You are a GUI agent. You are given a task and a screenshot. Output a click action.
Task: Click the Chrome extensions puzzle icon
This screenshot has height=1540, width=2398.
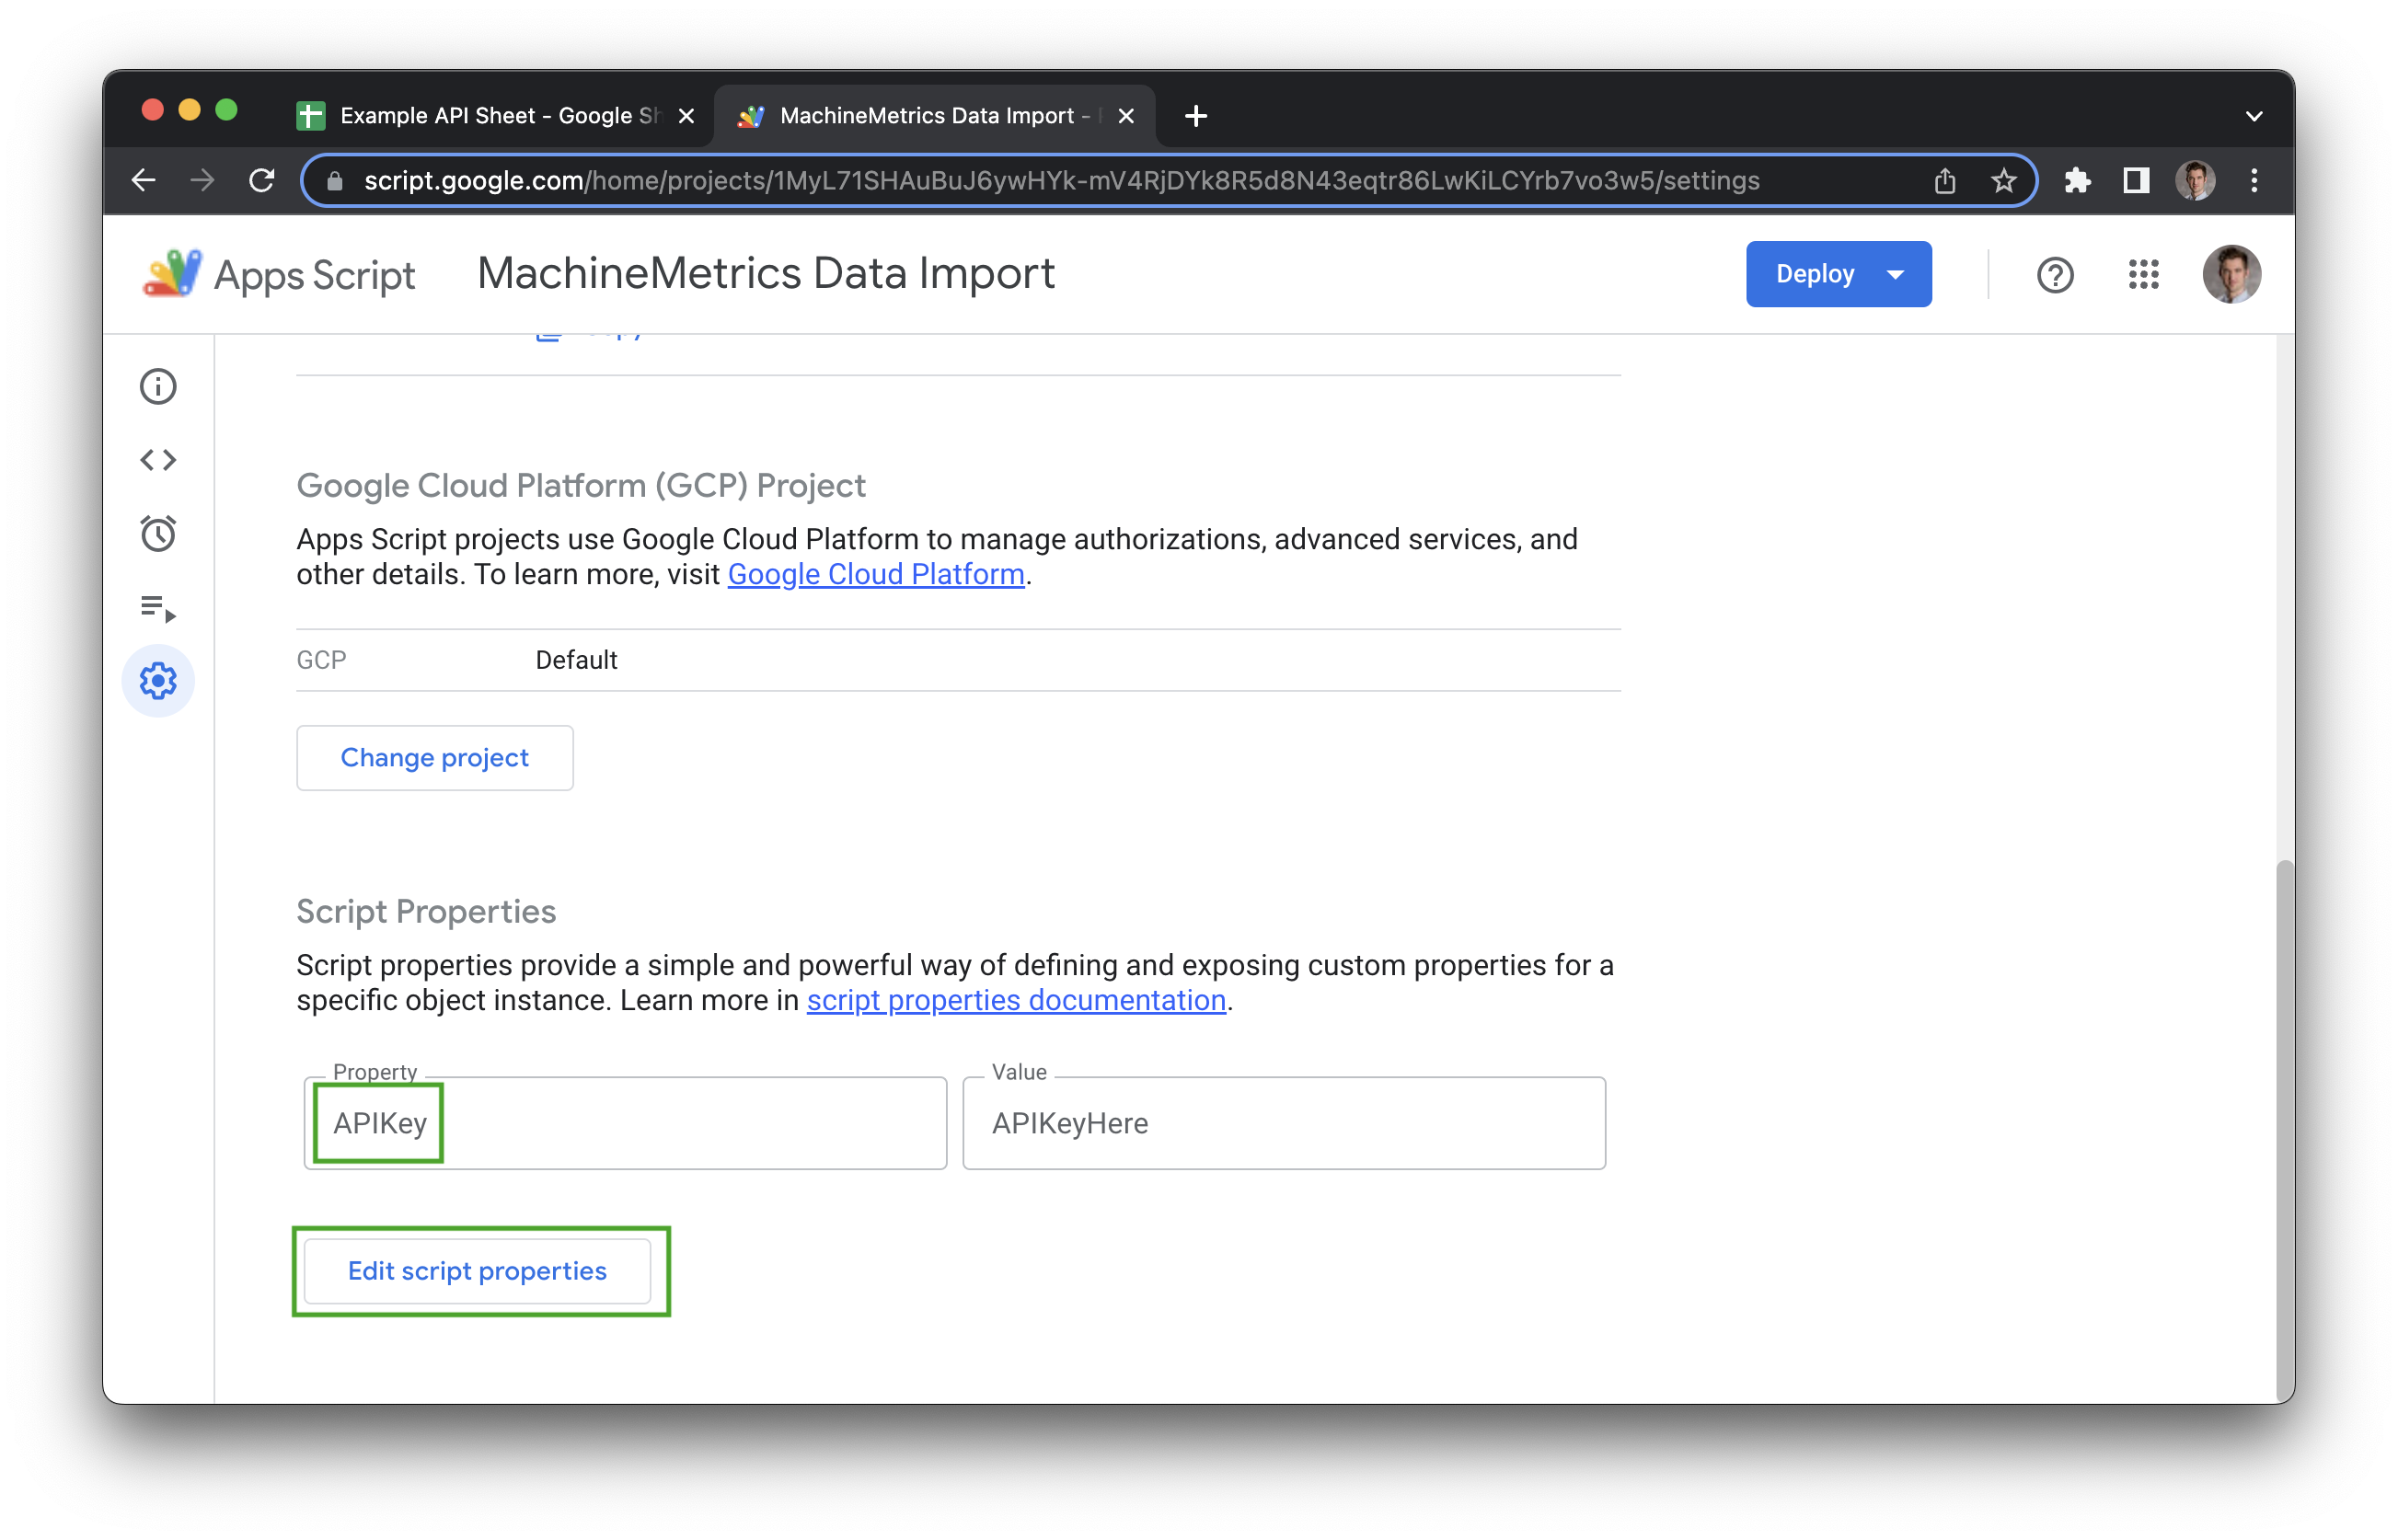2077,181
